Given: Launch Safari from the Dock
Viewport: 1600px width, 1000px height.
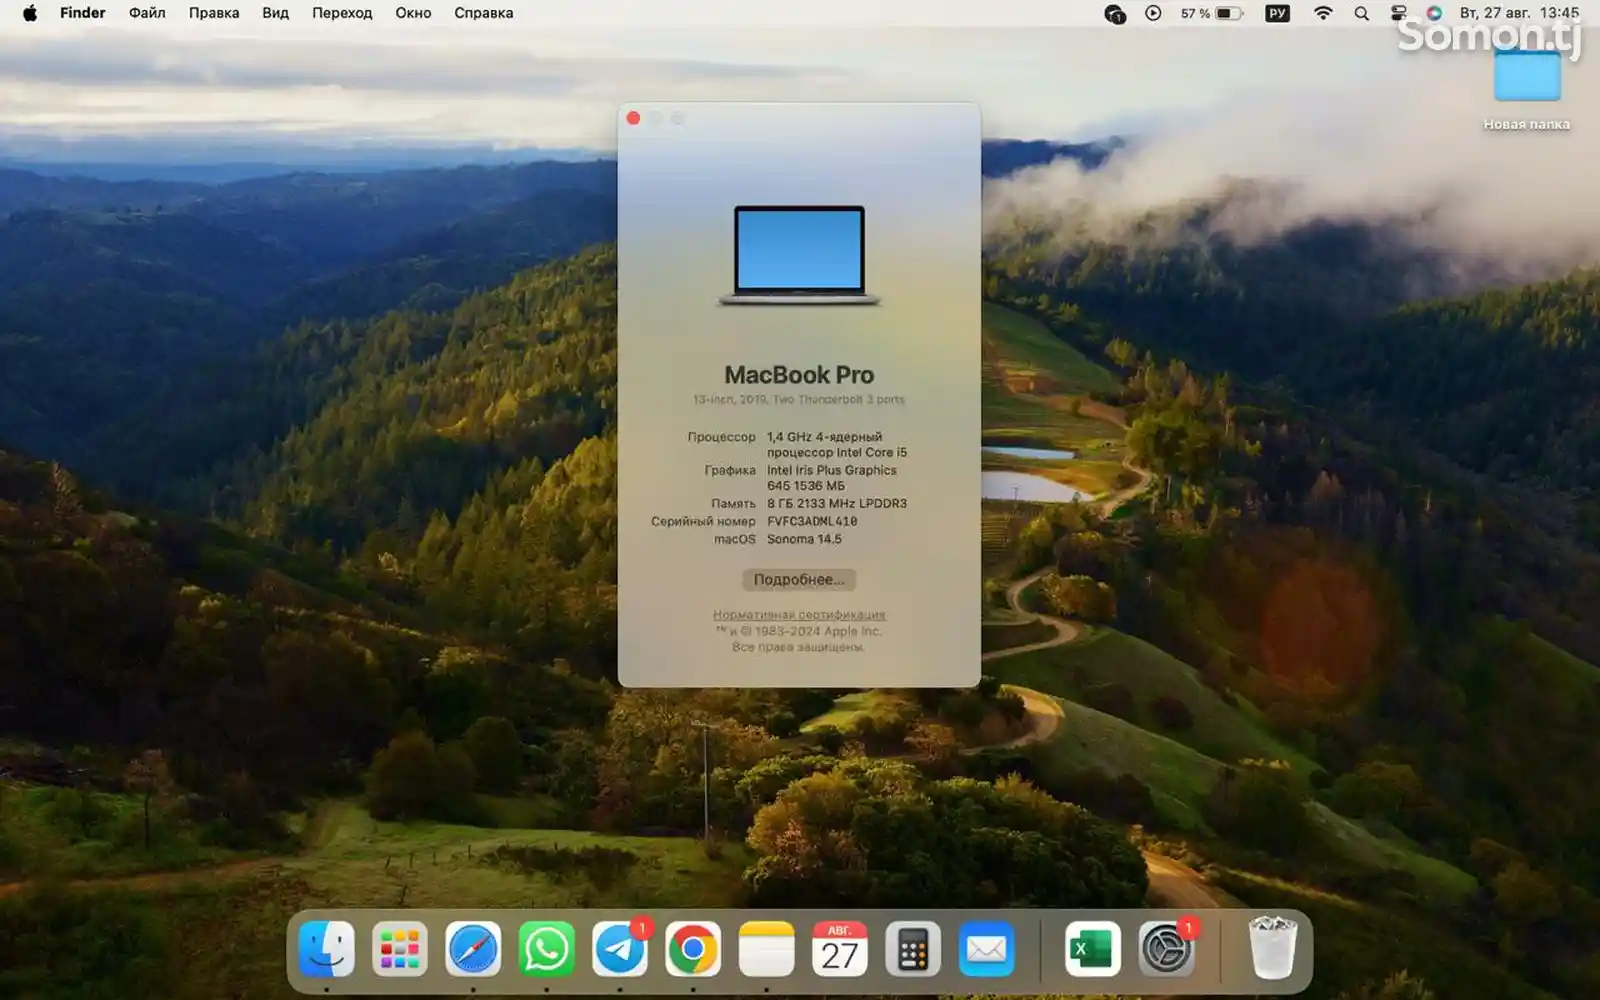Looking at the screenshot, I should click(473, 949).
